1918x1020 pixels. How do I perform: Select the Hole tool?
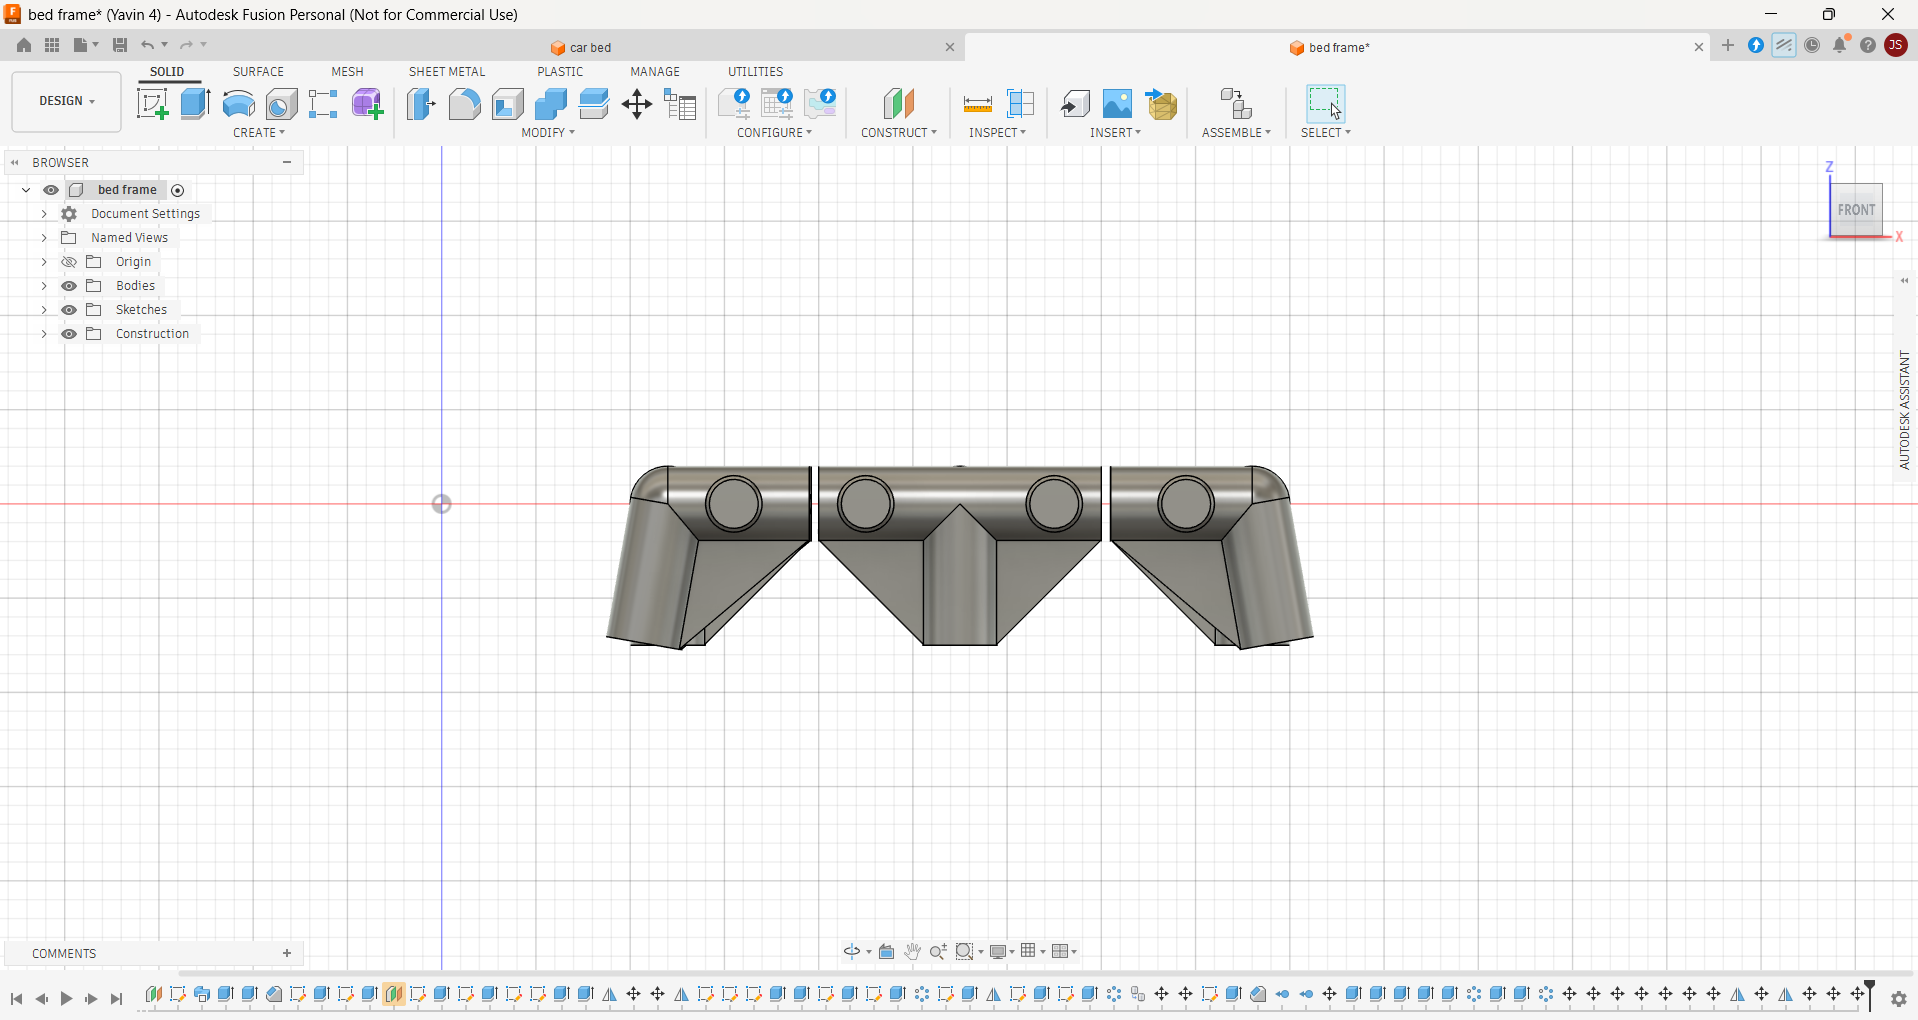[x=281, y=104]
